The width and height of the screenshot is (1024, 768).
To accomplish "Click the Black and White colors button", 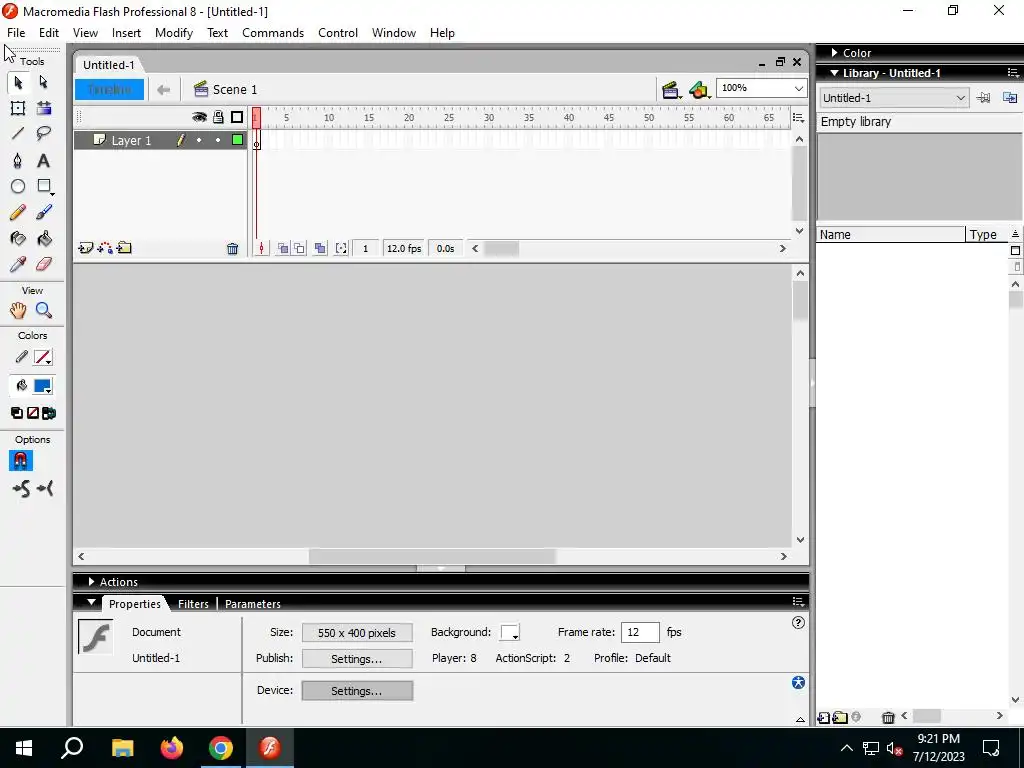I will coord(17,413).
